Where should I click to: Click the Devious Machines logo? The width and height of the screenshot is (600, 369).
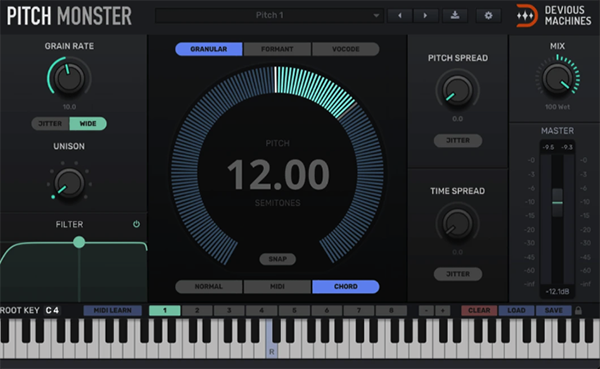tap(553, 16)
